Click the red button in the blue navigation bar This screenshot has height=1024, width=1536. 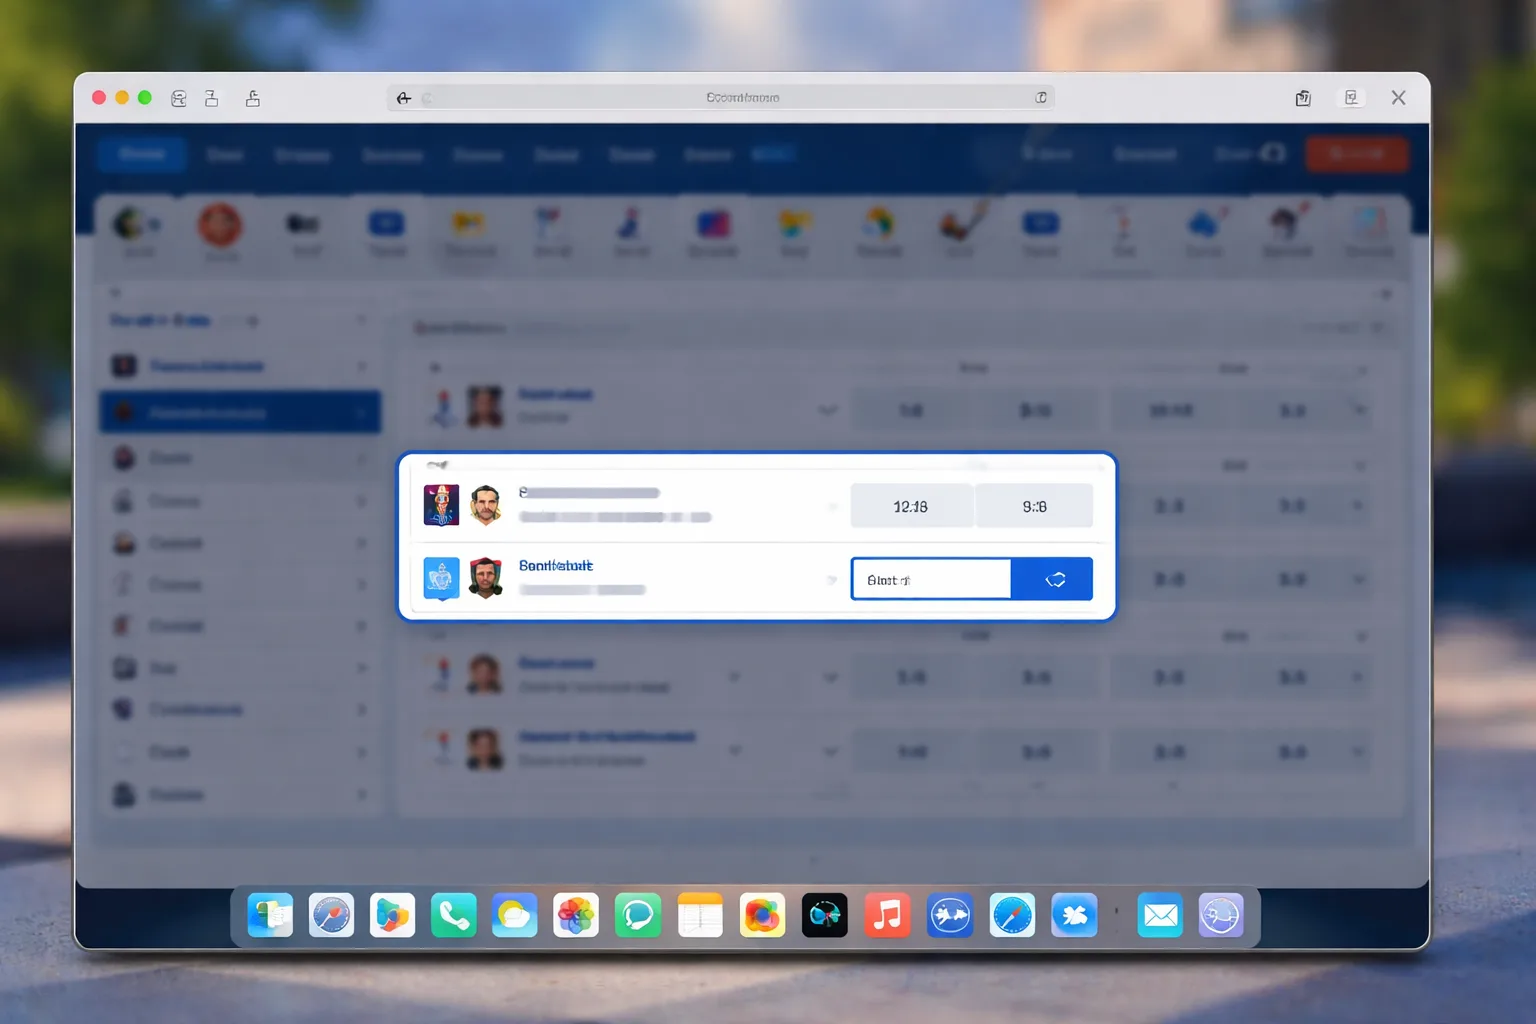pos(1357,153)
